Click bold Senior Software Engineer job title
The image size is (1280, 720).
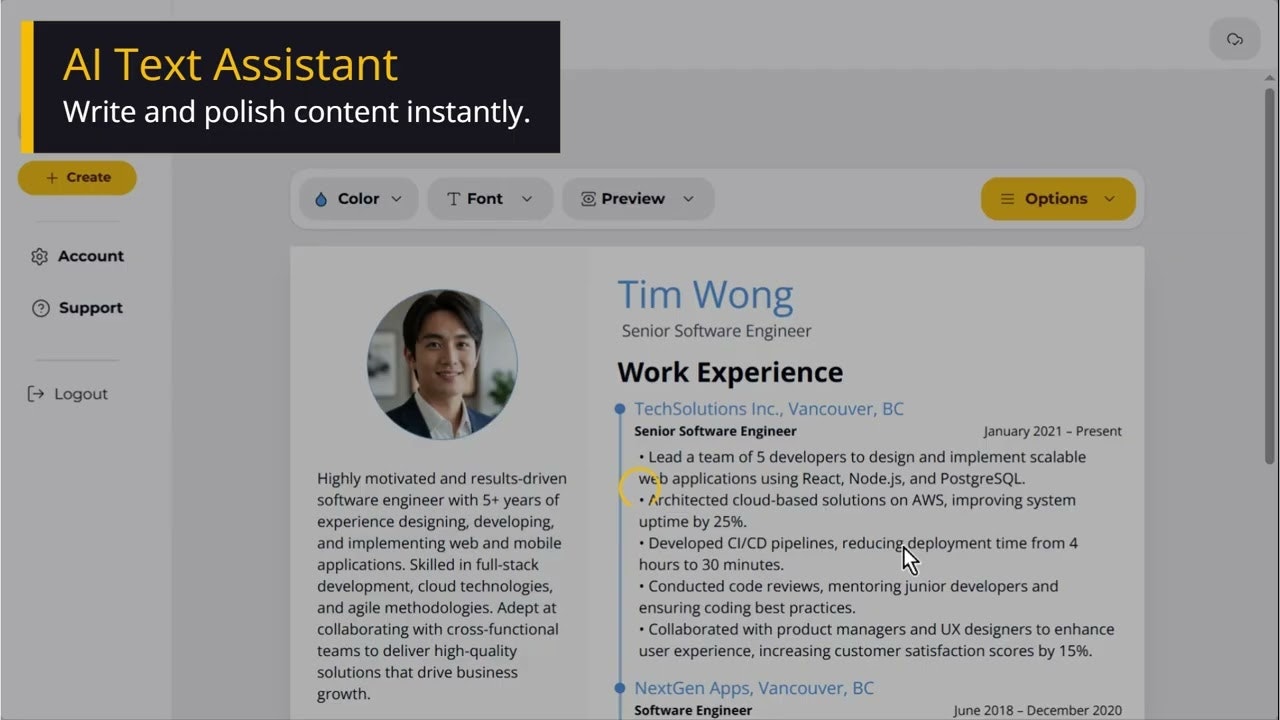(x=715, y=432)
